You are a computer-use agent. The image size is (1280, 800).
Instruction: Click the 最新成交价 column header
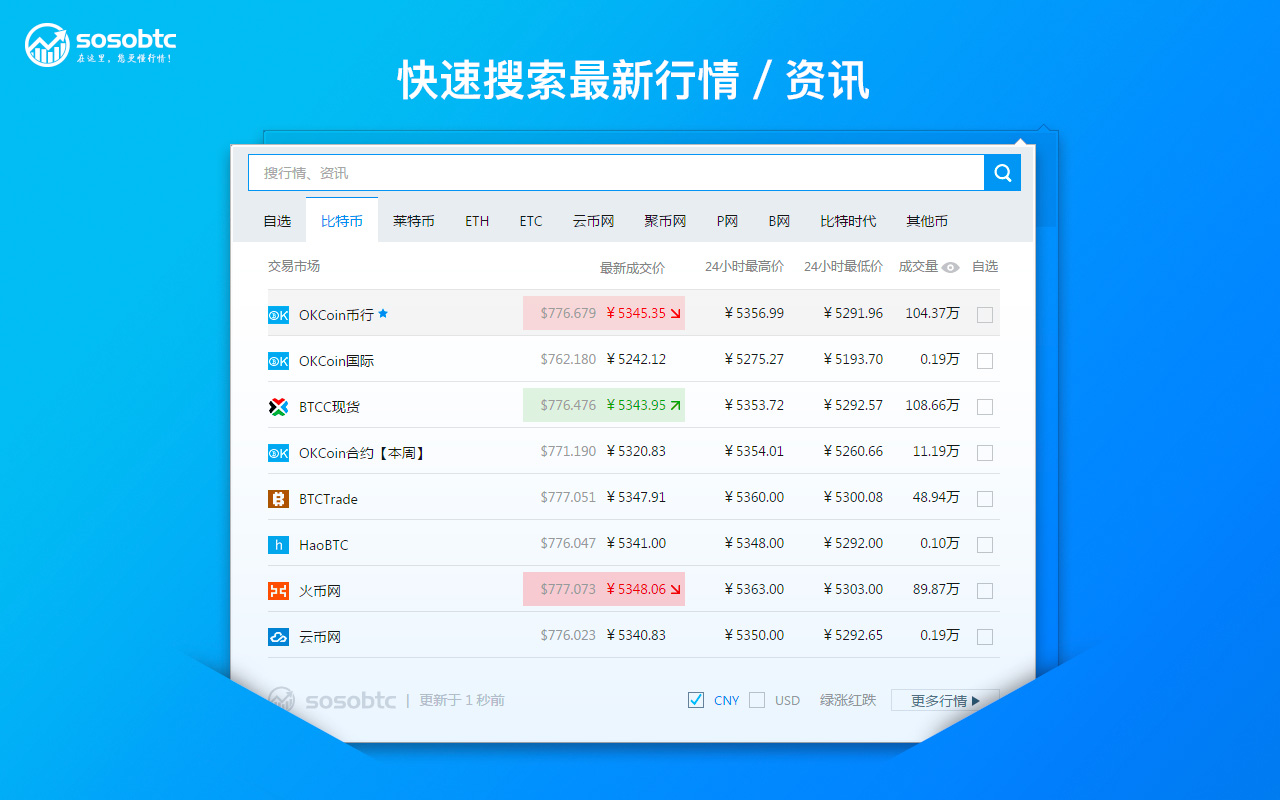[x=632, y=268]
